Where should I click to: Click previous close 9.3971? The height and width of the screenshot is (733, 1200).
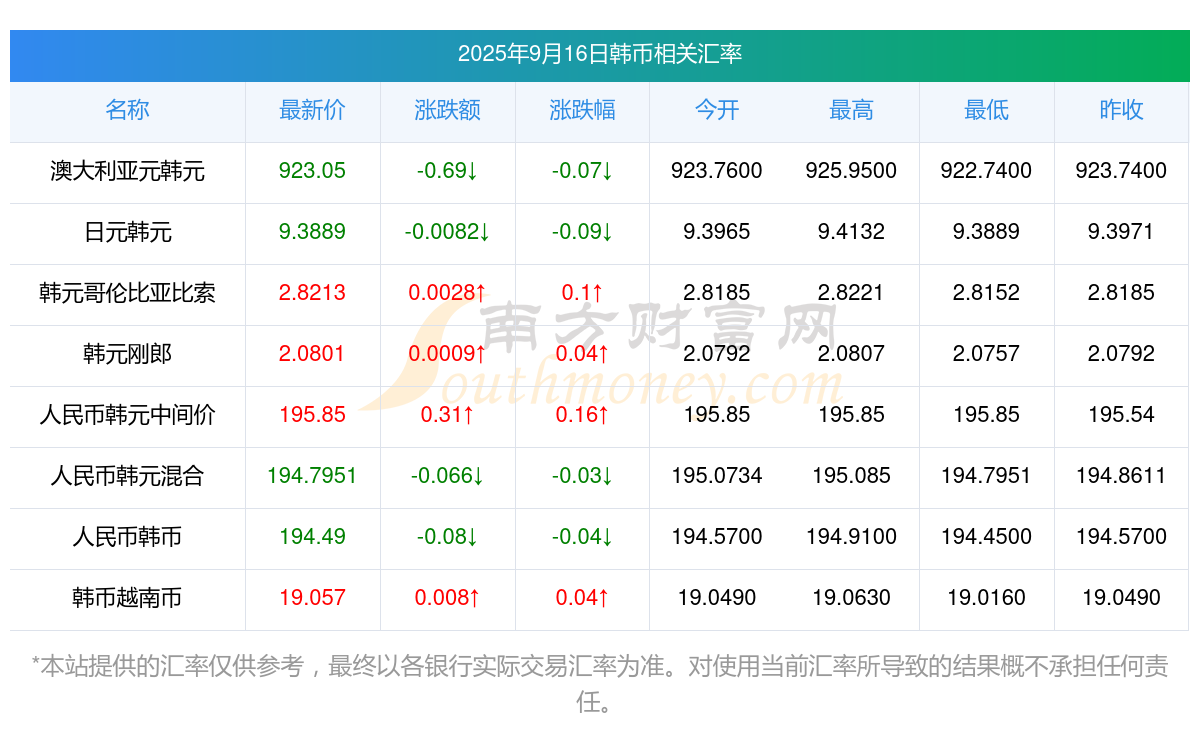pyautogui.click(x=1121, y=232)
